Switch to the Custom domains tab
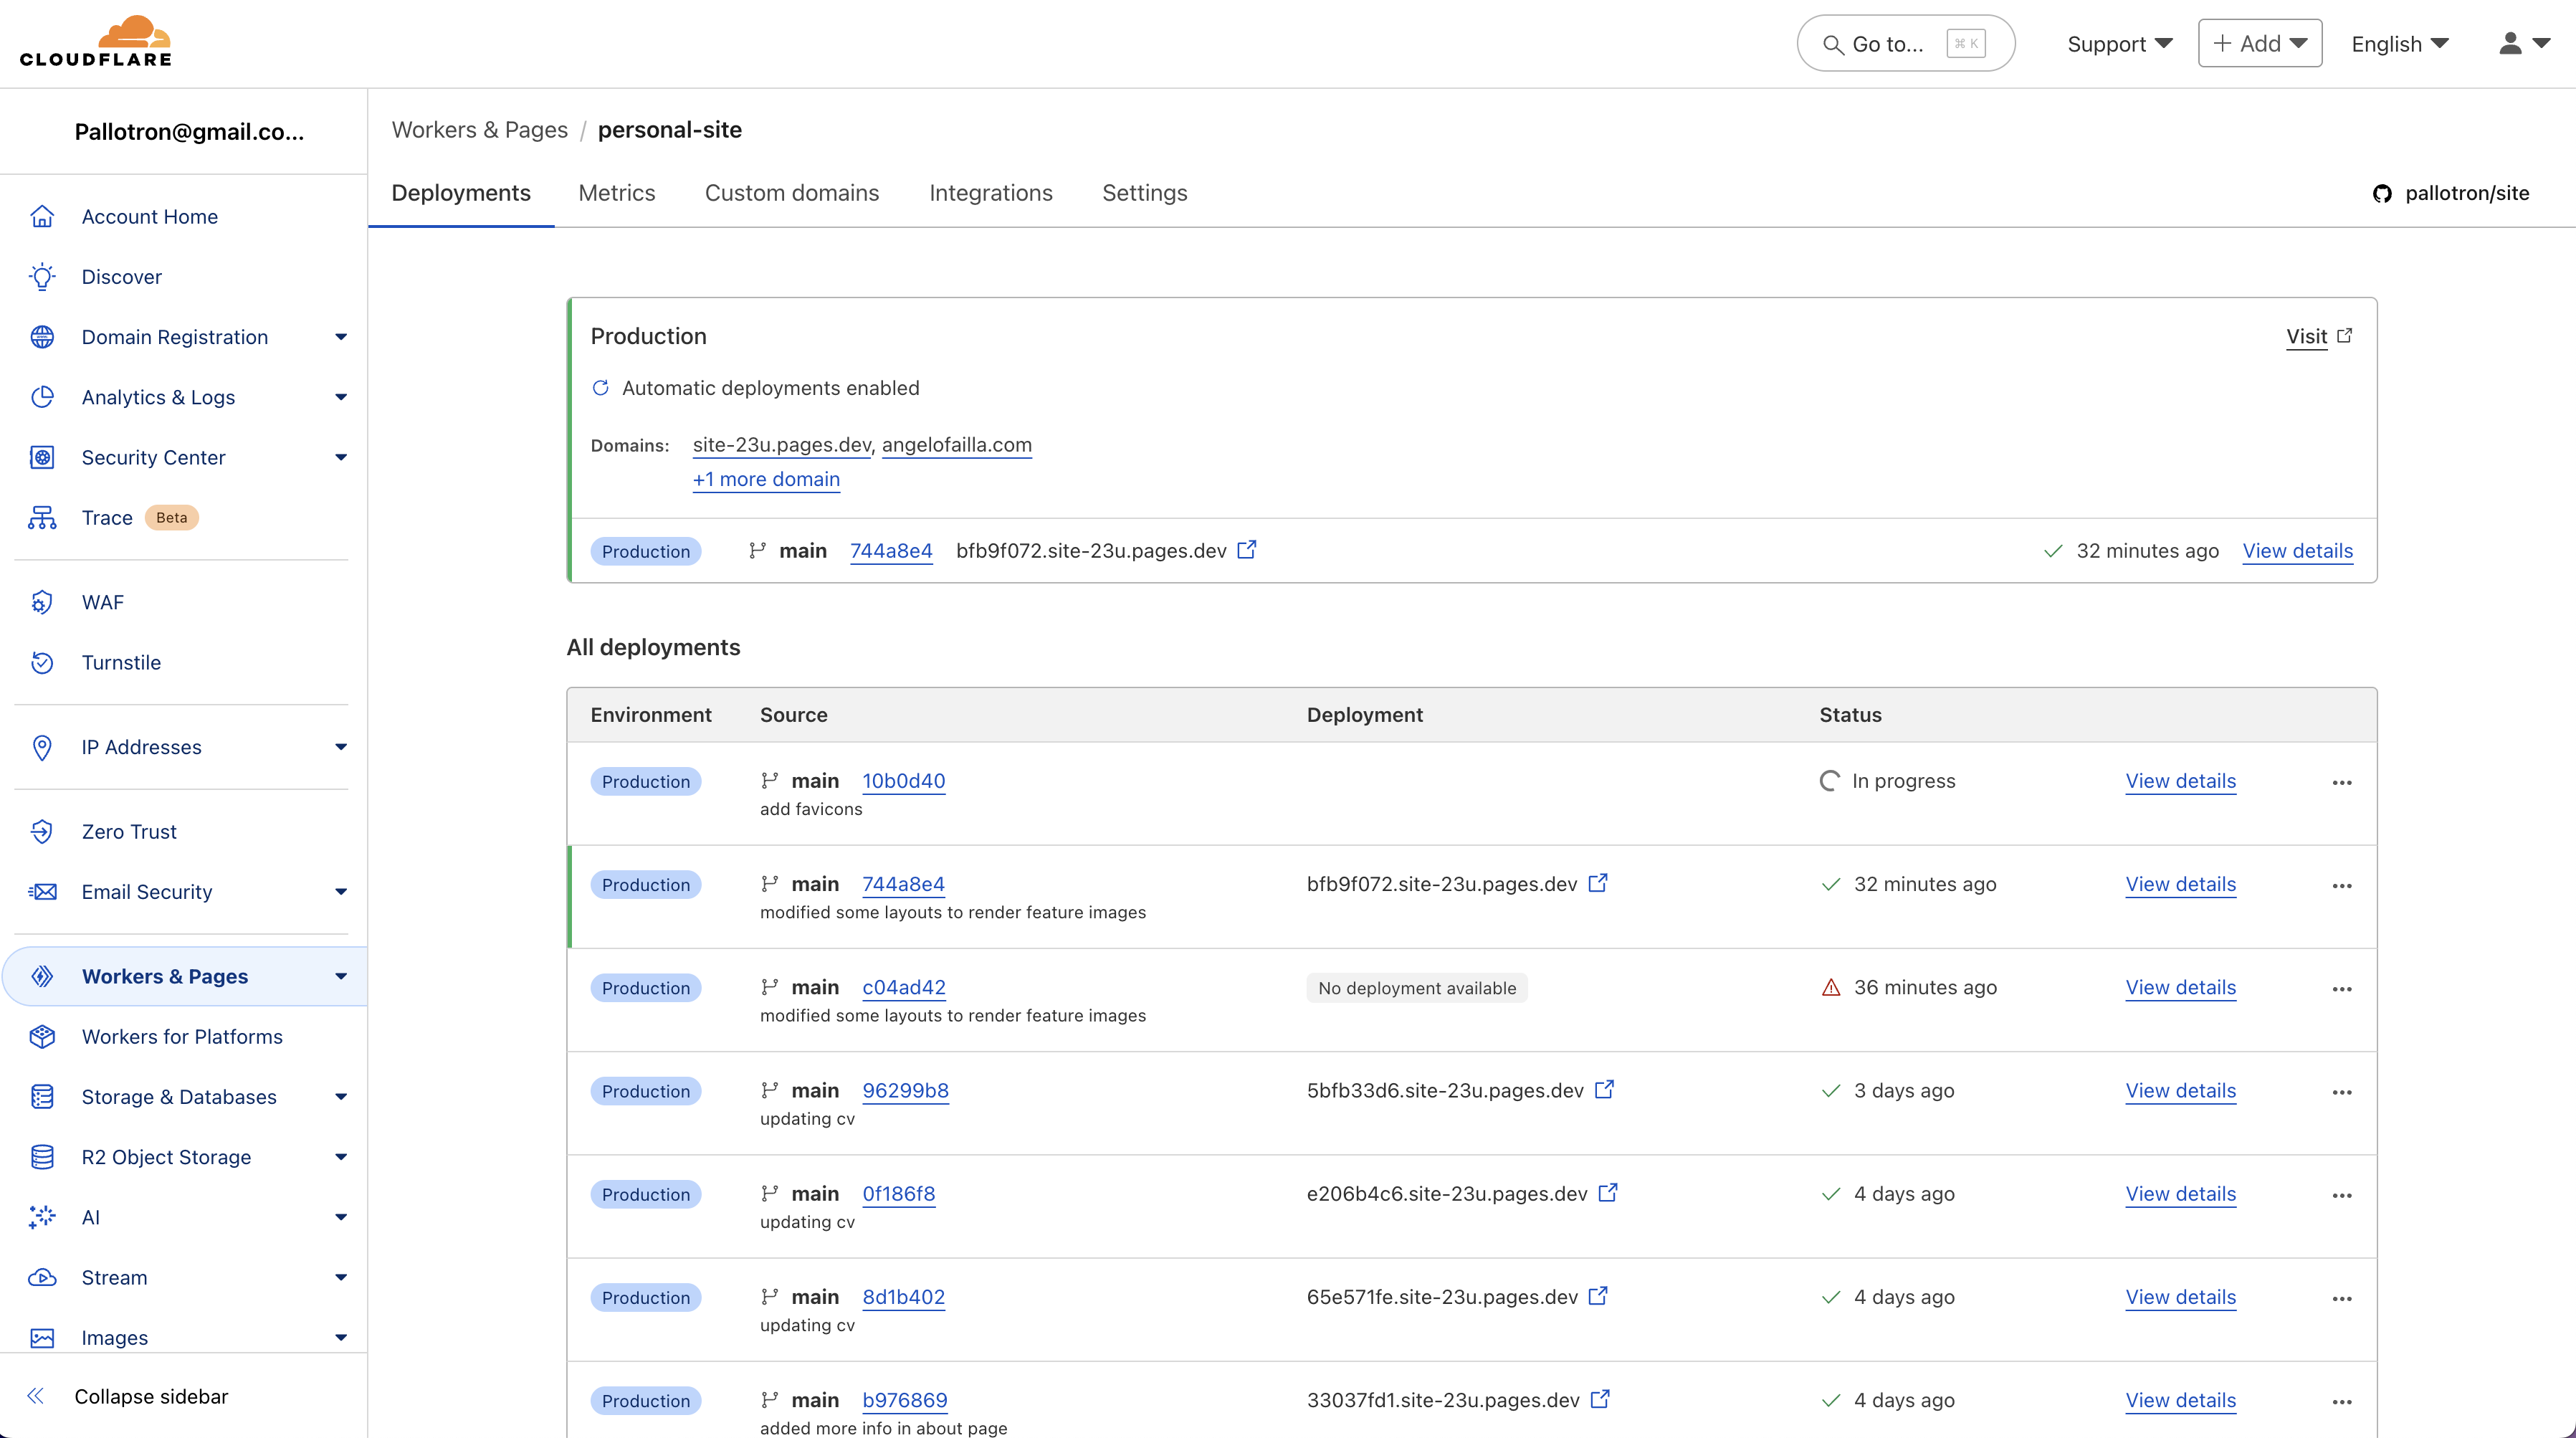 coord(792,193)
